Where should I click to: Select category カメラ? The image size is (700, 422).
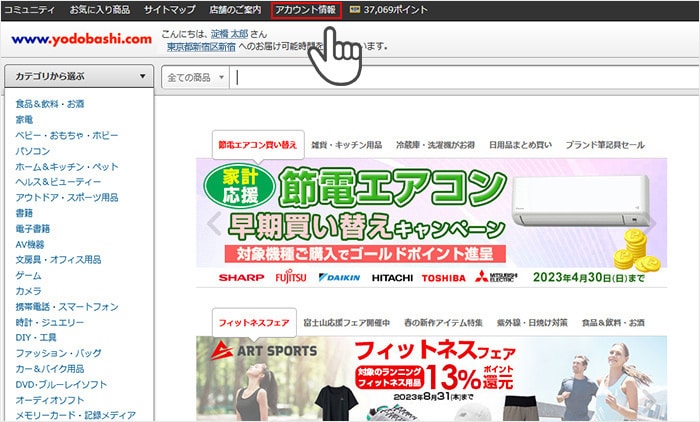[29, 291]
